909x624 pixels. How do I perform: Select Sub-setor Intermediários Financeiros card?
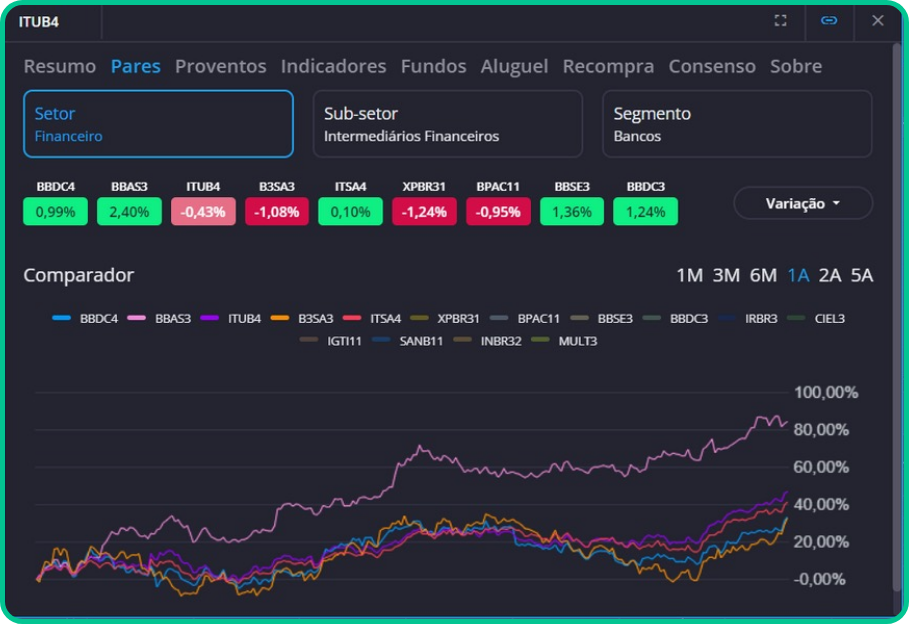click(x=447, y=124)
